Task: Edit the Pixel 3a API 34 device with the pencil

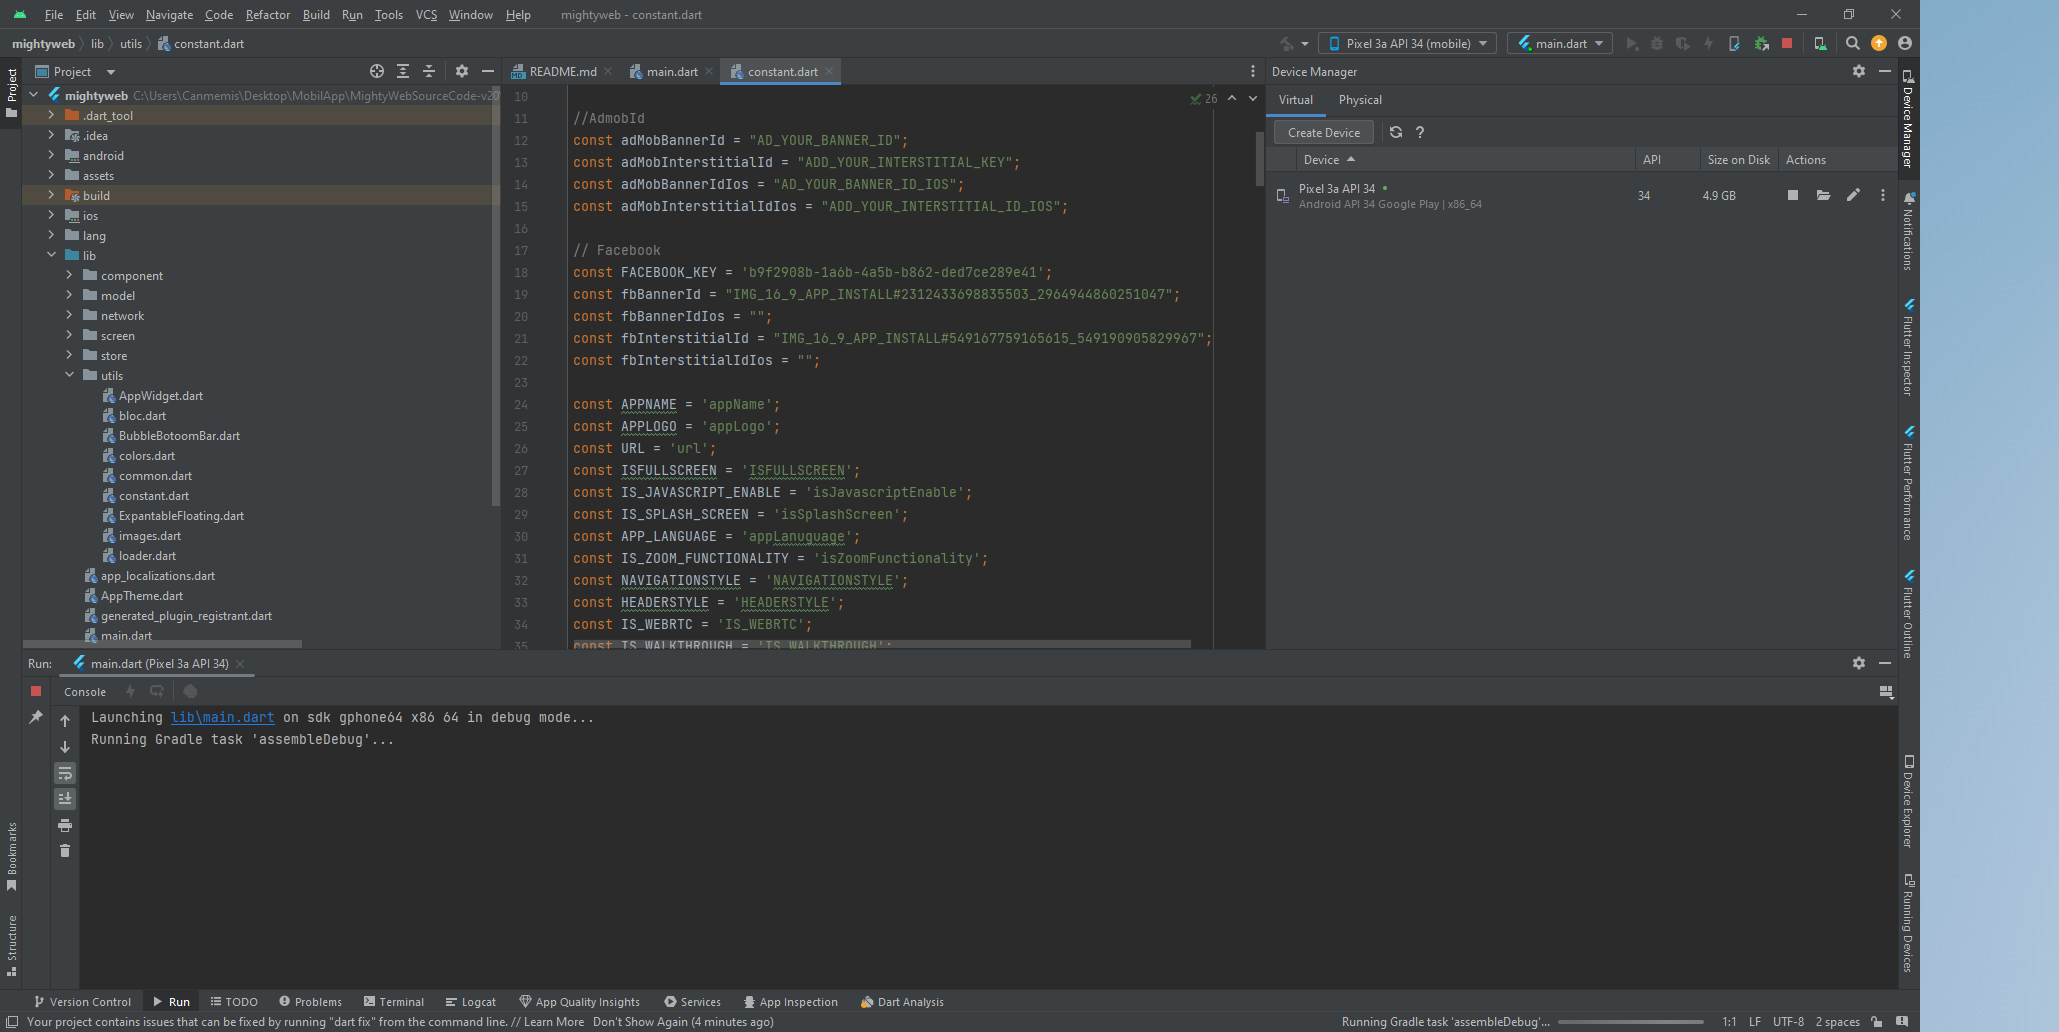Action: [x=1853, y=195]
